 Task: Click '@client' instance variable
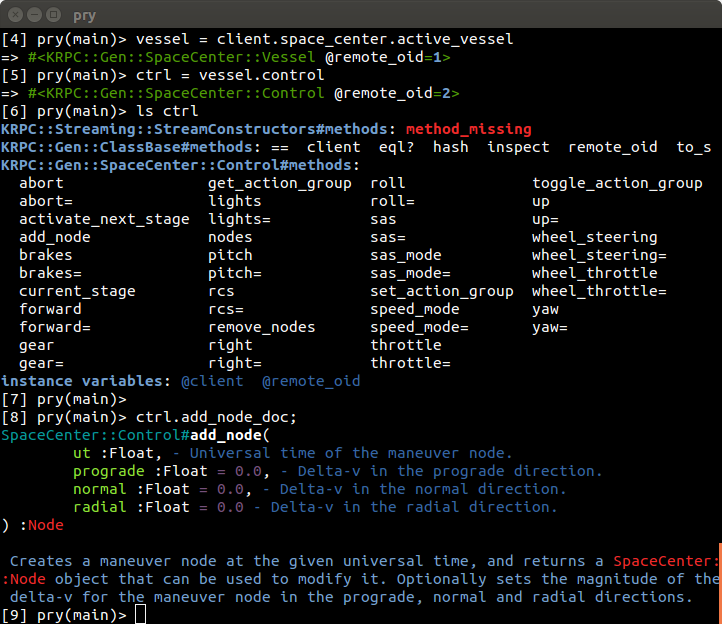(x=212, y=381)
